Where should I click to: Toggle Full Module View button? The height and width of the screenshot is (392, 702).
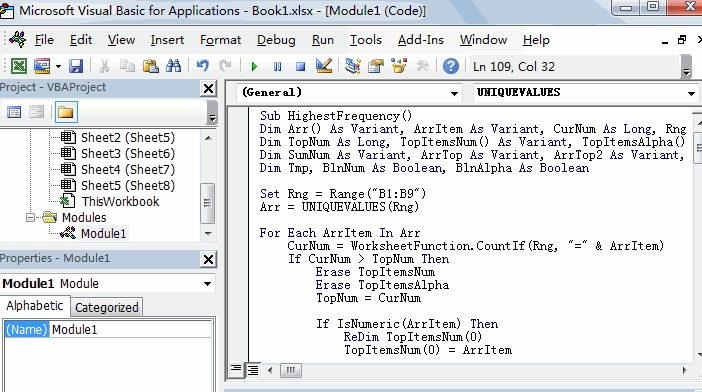tap(253, 370)
